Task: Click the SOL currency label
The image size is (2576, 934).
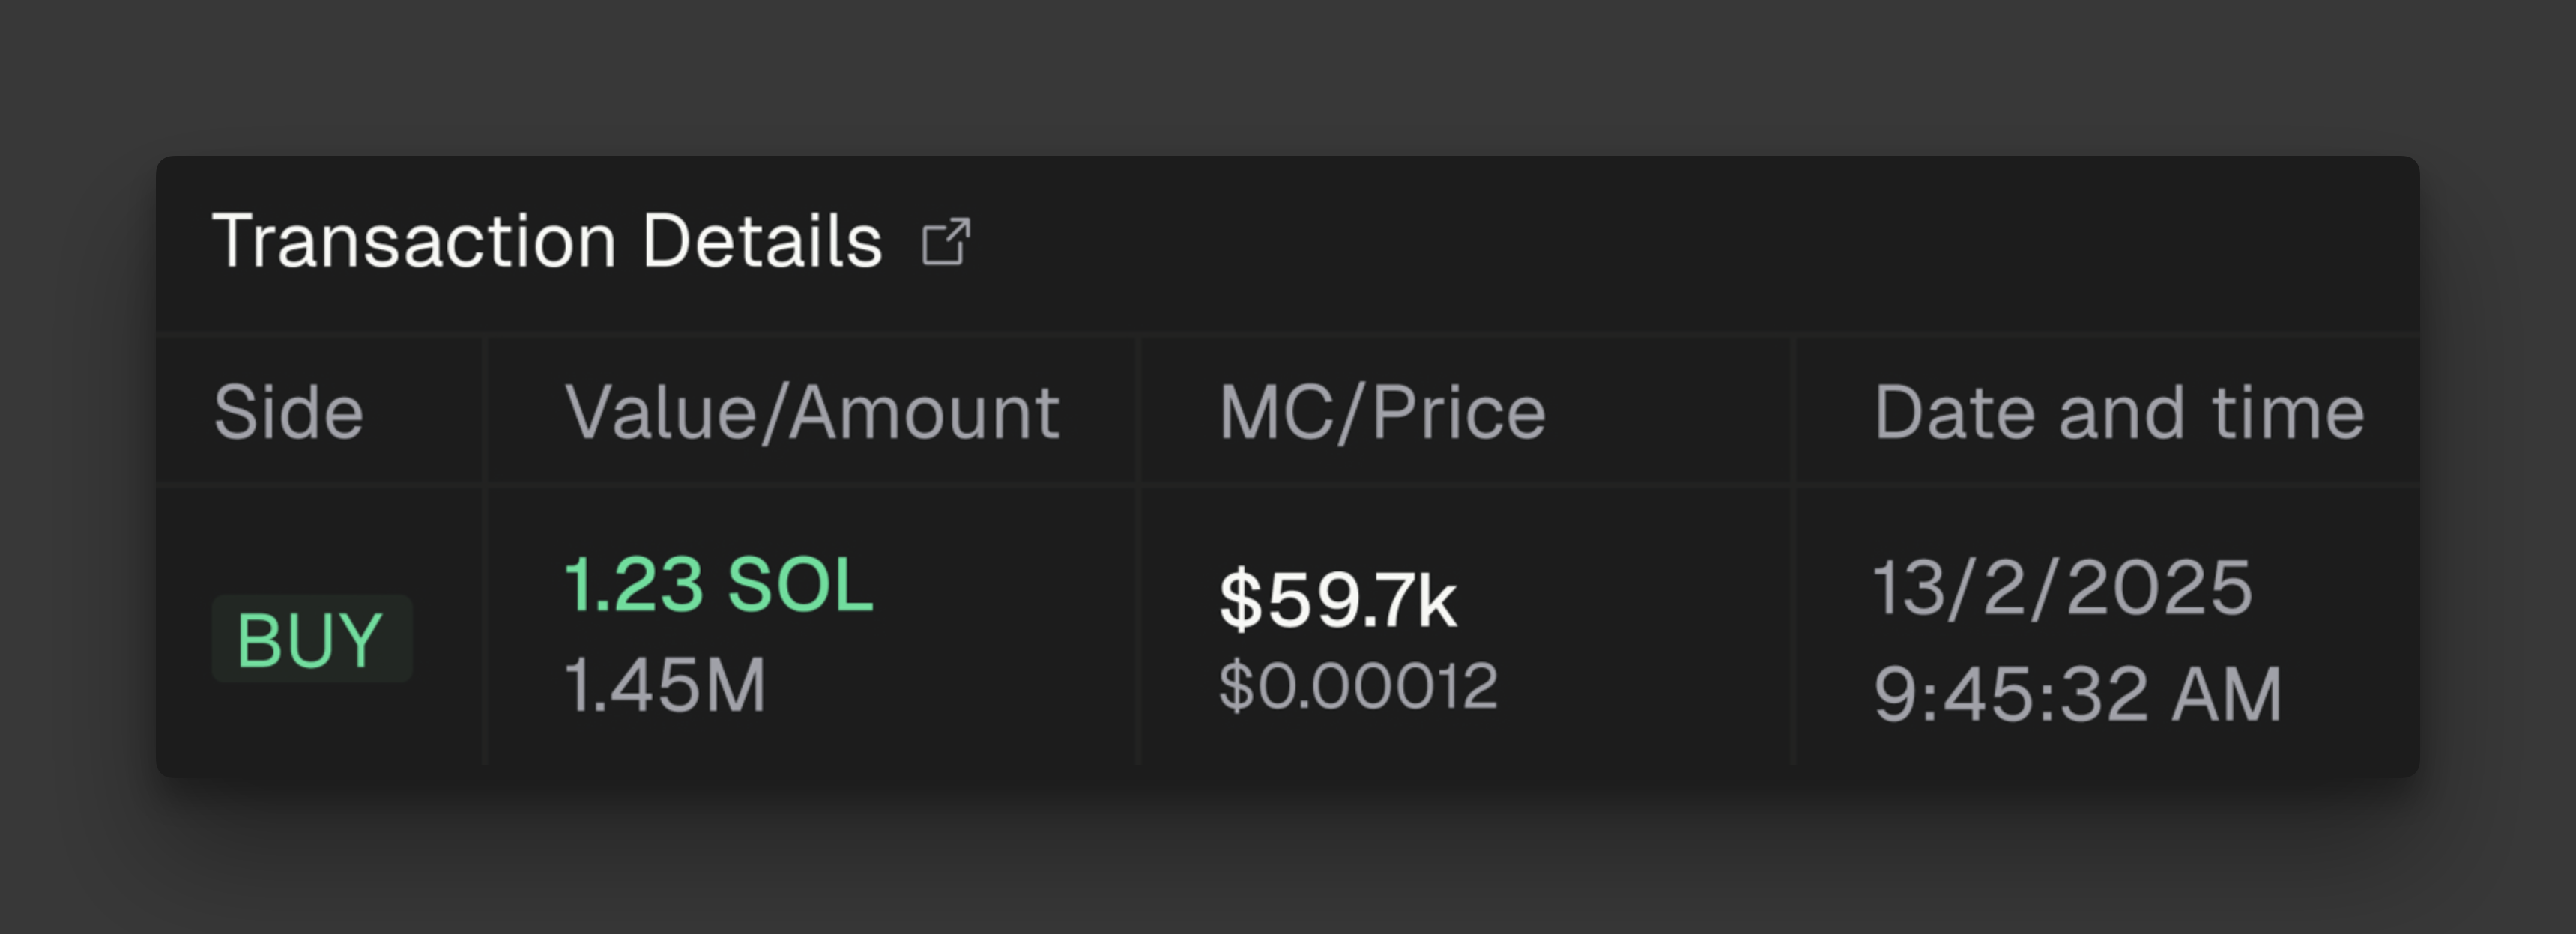Action: pos(800,585)
